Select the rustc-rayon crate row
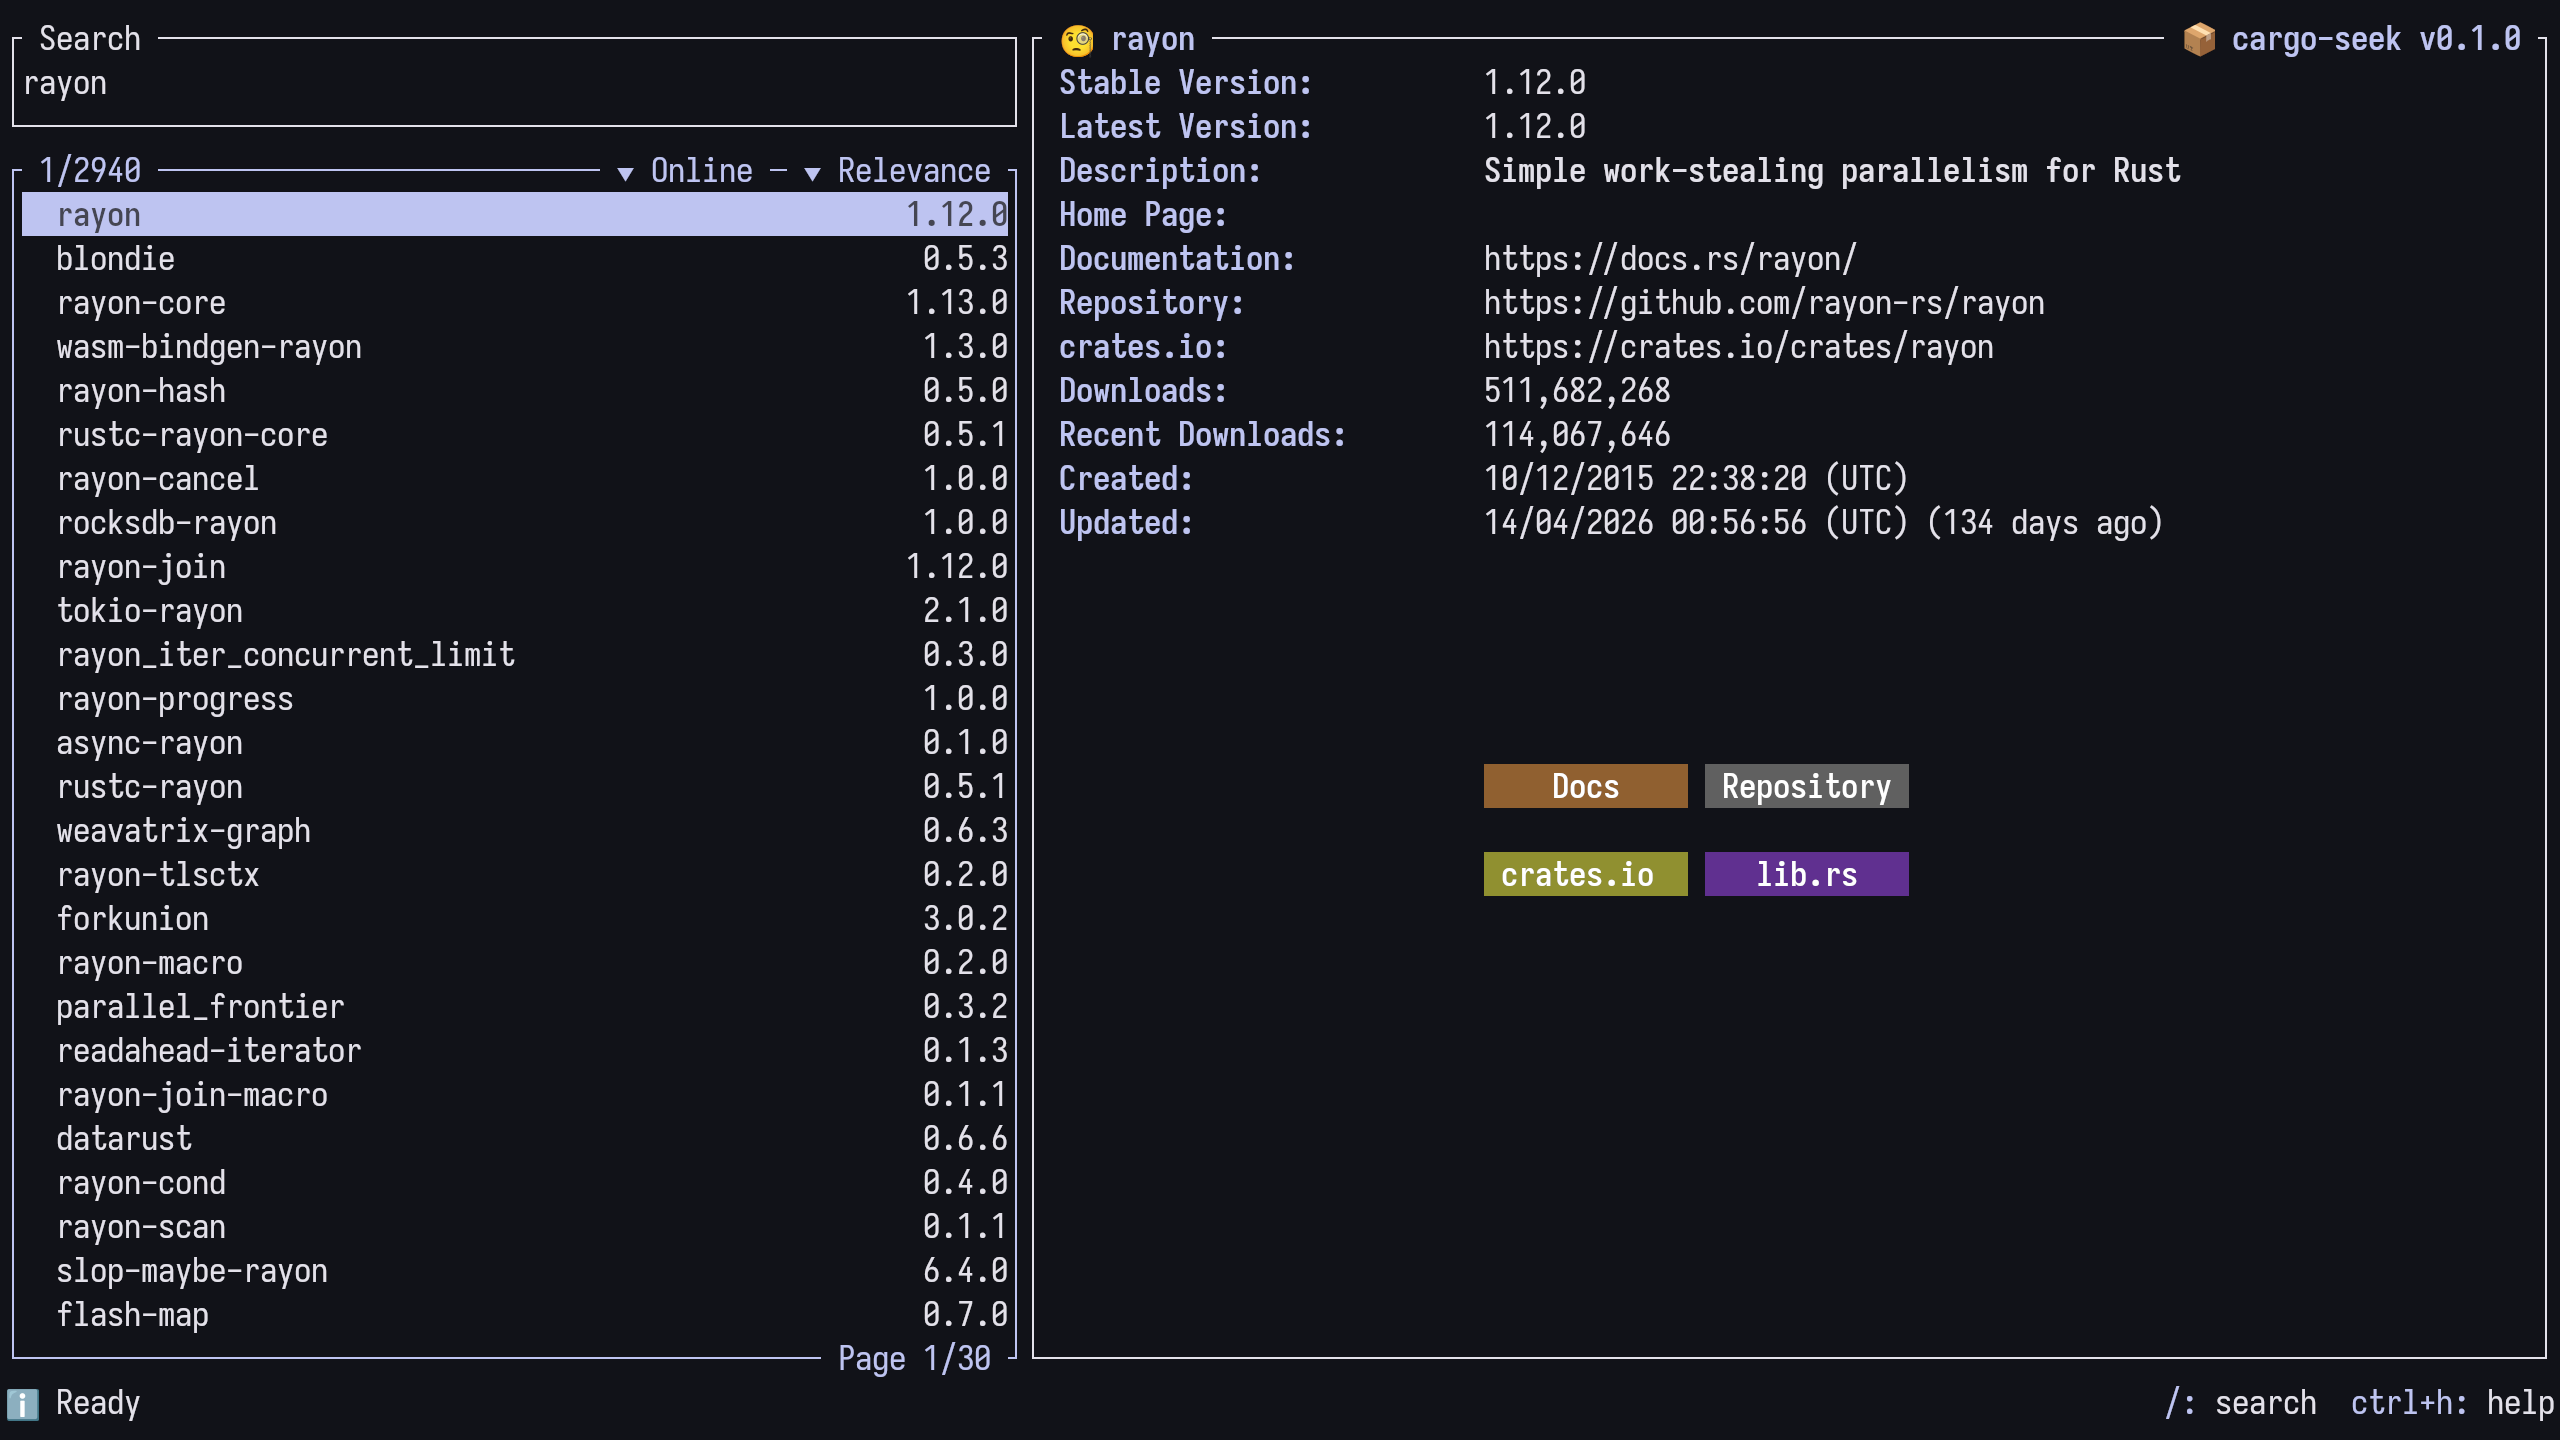The width and height of the screenshot is (2560, 1440). coord(515,786)
